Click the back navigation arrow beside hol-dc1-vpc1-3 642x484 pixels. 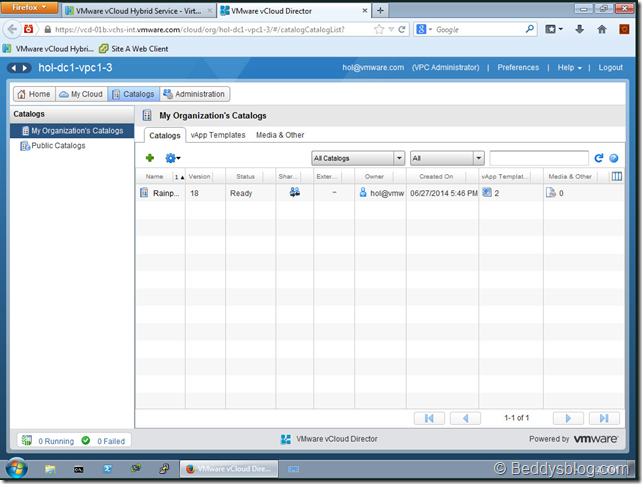pyautogui.click(x=14, y=68)
